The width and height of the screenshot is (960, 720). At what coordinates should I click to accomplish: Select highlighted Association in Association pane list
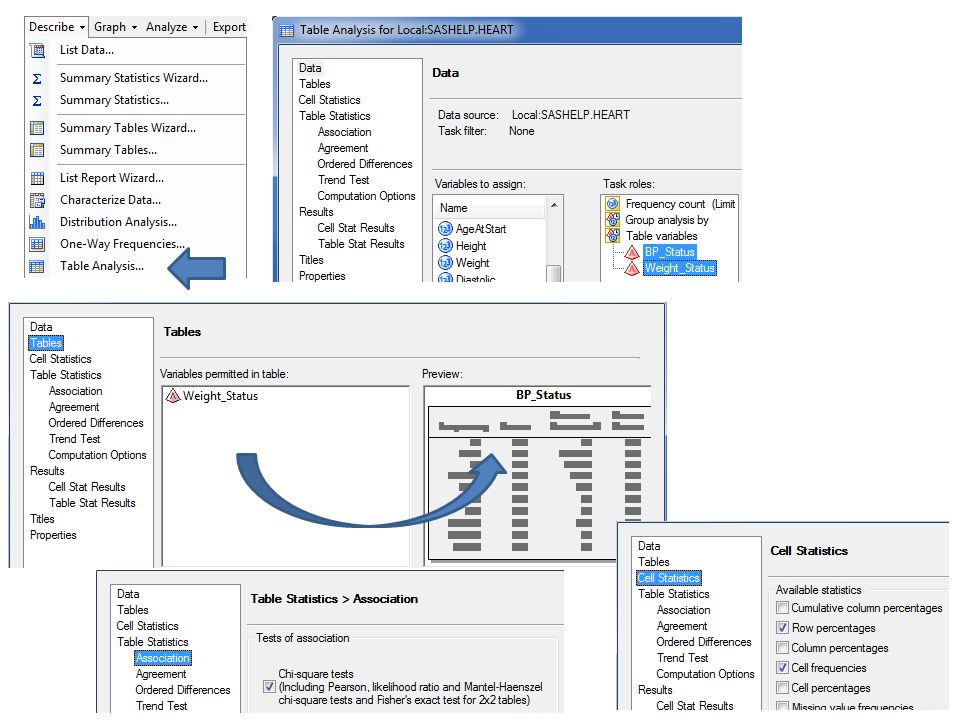163,658
